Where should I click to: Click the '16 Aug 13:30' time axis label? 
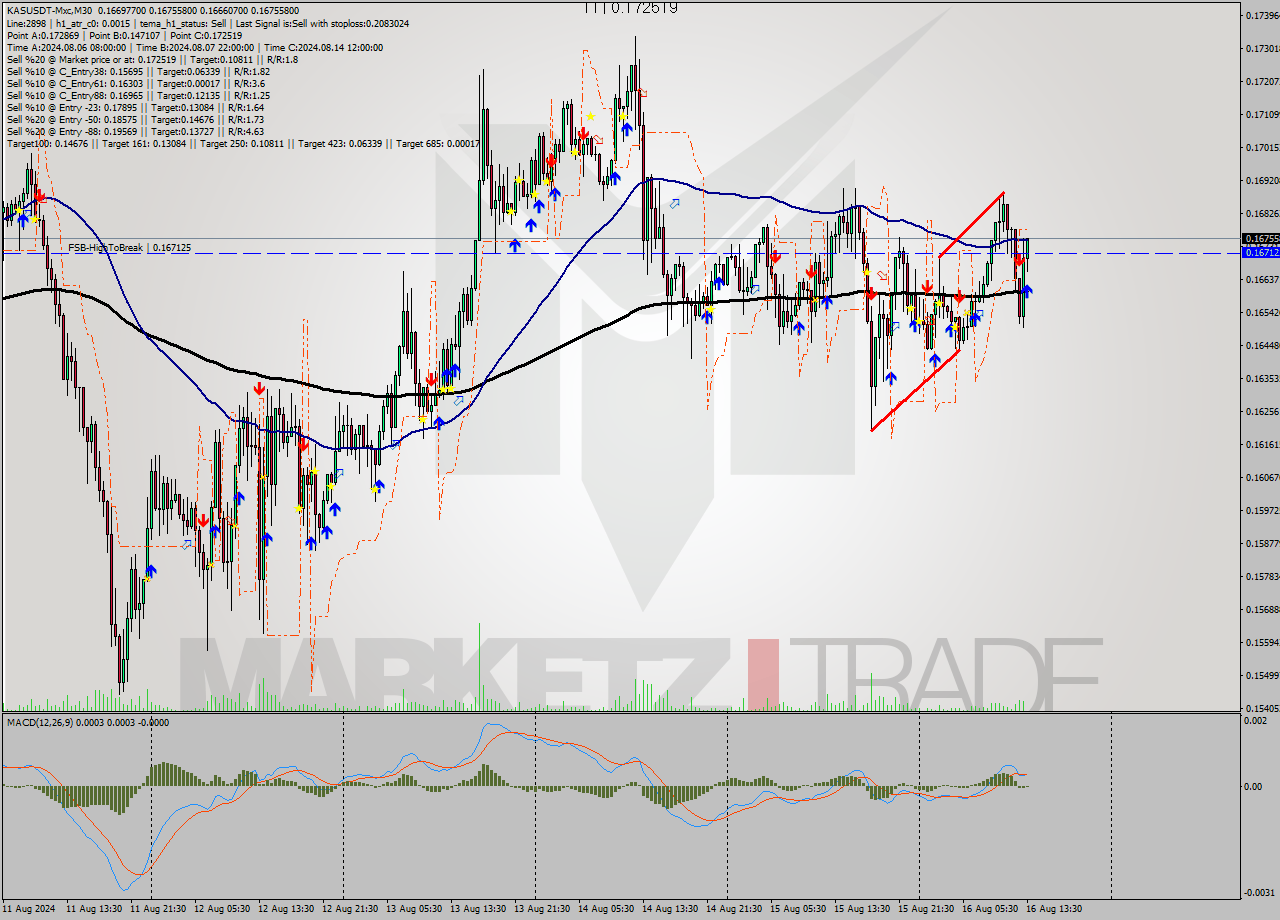coord(1052,909)
